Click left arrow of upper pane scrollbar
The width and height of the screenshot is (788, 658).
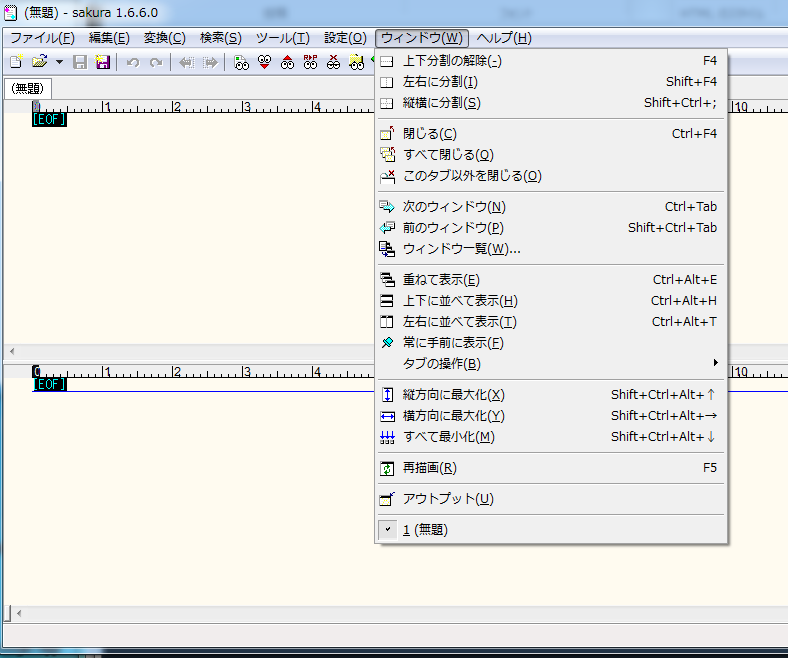coord(12,351)
